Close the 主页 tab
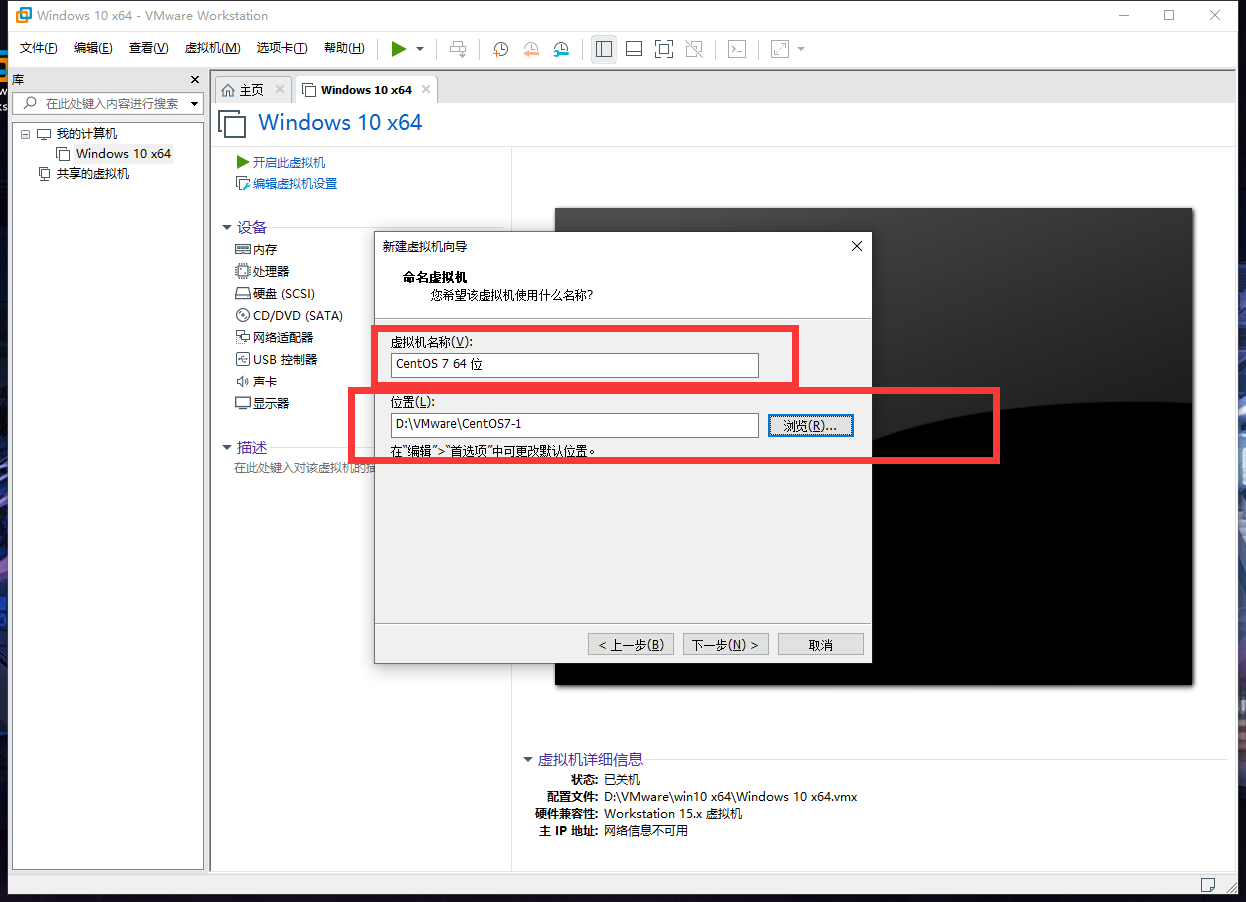 pos(280,89)
